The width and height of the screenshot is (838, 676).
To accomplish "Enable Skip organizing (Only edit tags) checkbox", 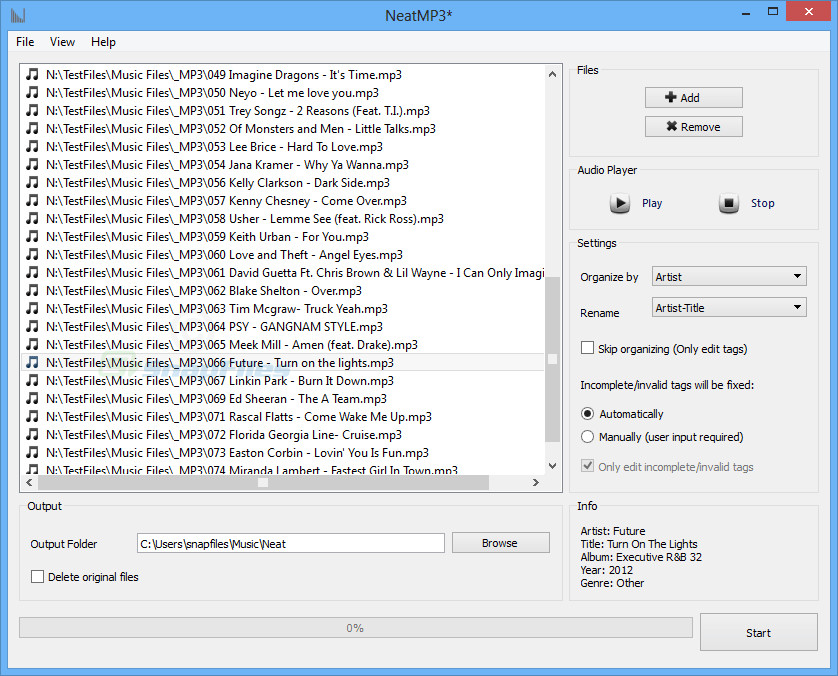I will 587,348.
